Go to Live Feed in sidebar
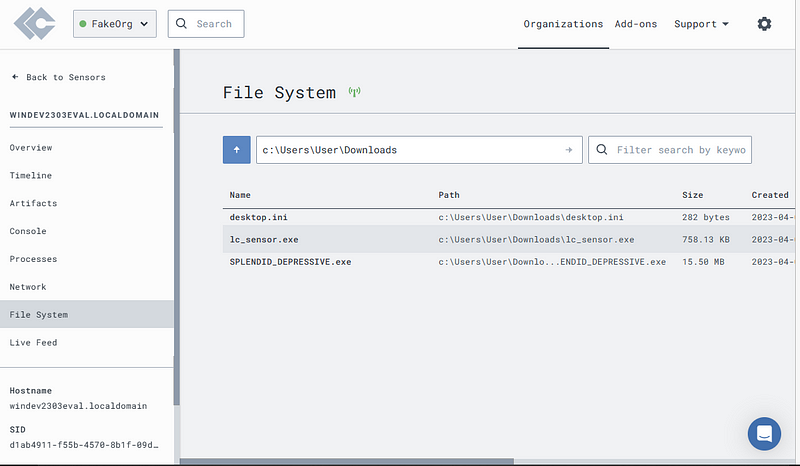Image resolution: width=800 pixels, height=466 pixels. point(33,342)
